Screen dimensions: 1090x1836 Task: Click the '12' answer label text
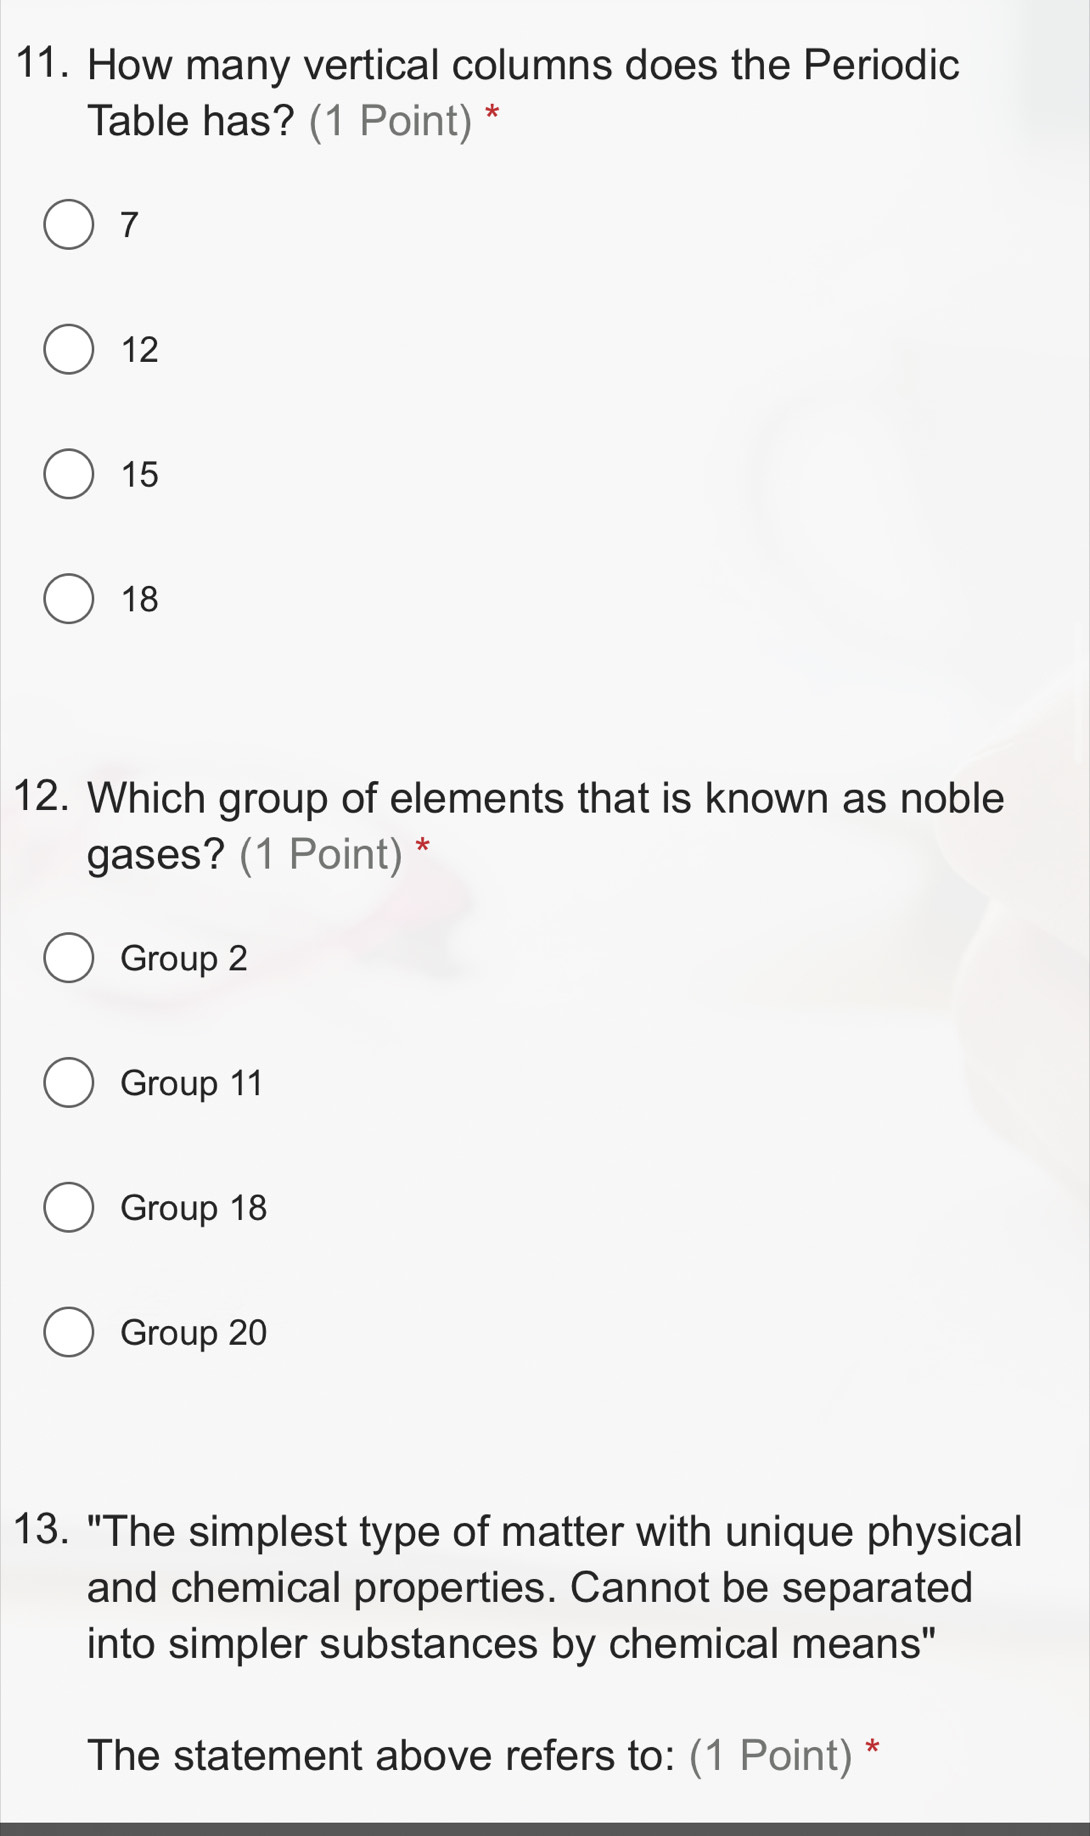140,350
